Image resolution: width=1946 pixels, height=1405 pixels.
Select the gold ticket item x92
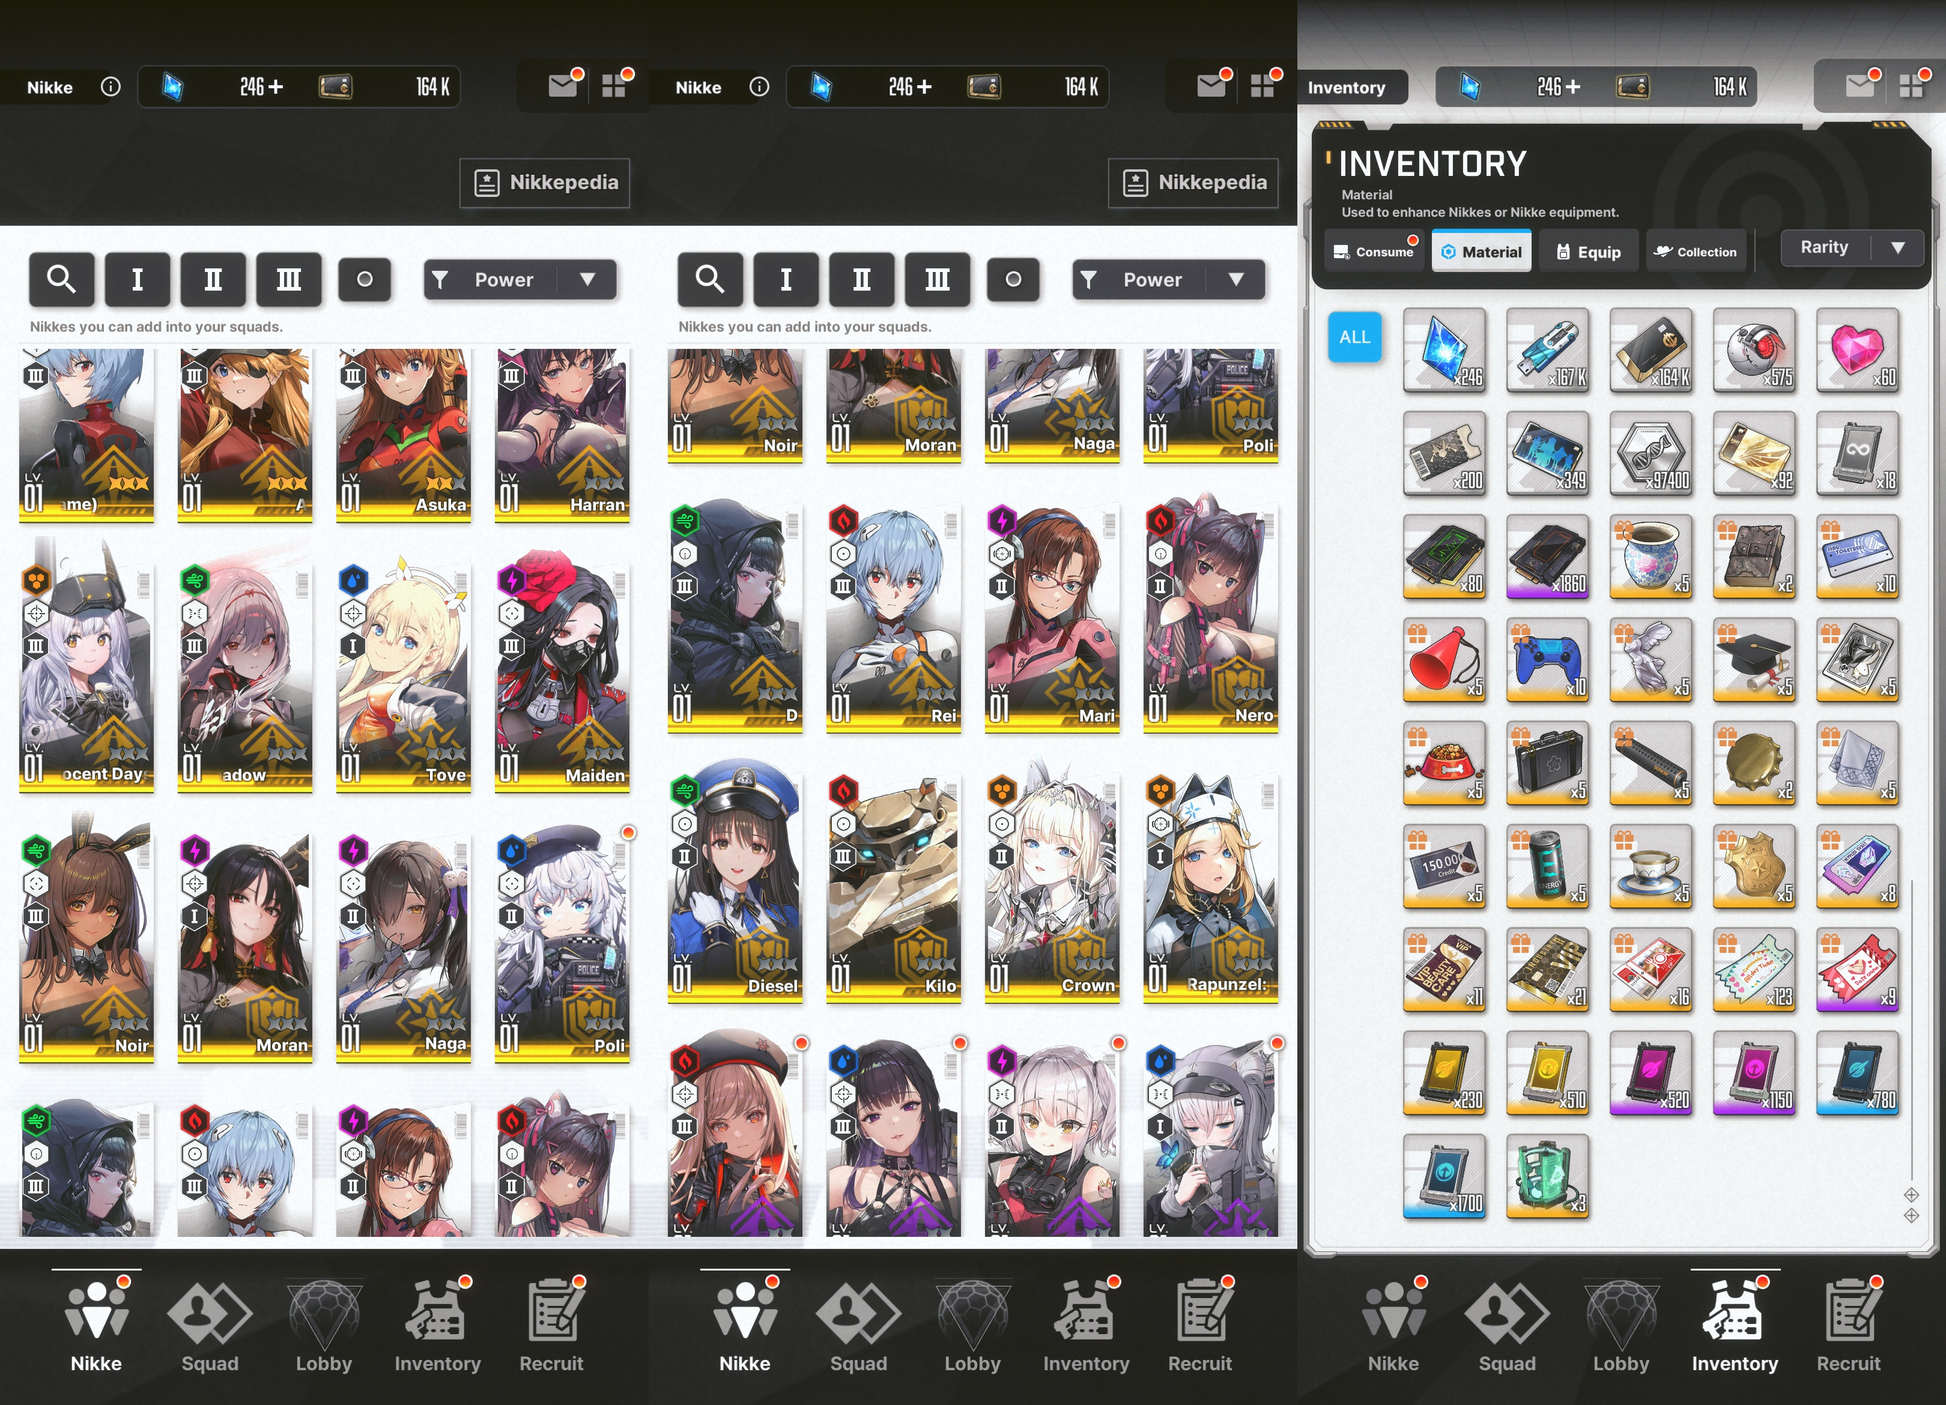click(x=1754, y=453)
